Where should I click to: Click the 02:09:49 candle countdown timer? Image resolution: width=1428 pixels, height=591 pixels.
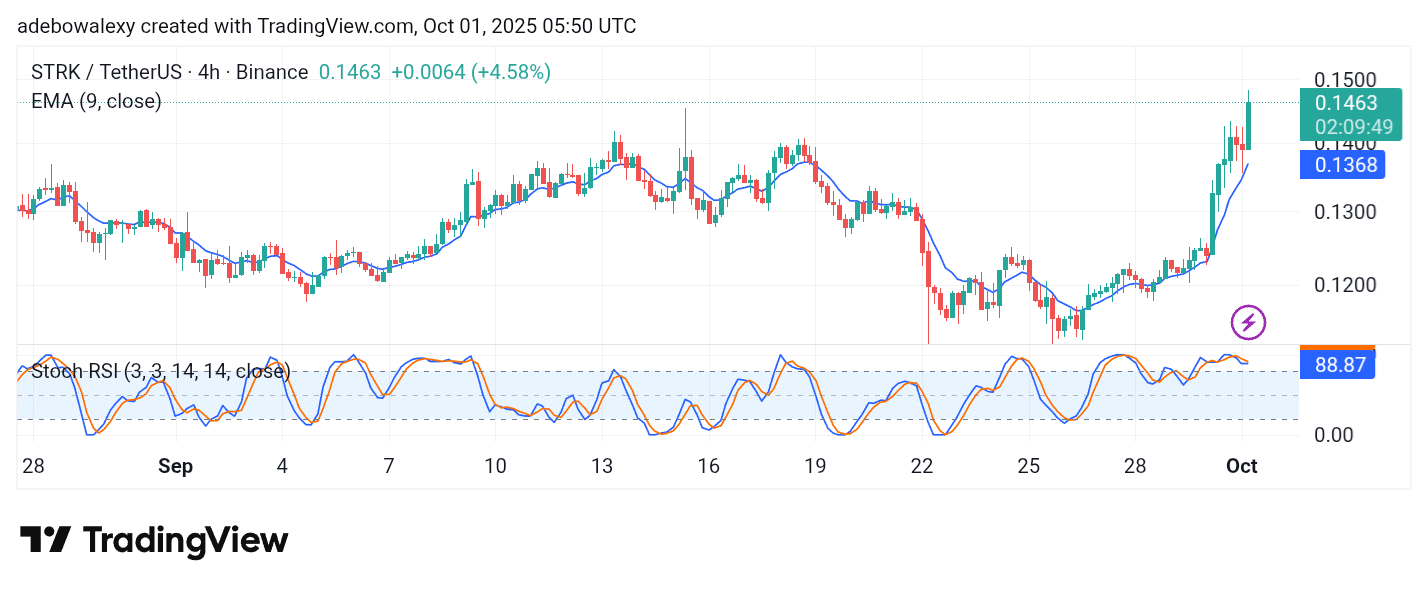click(x=1352, y=127)
